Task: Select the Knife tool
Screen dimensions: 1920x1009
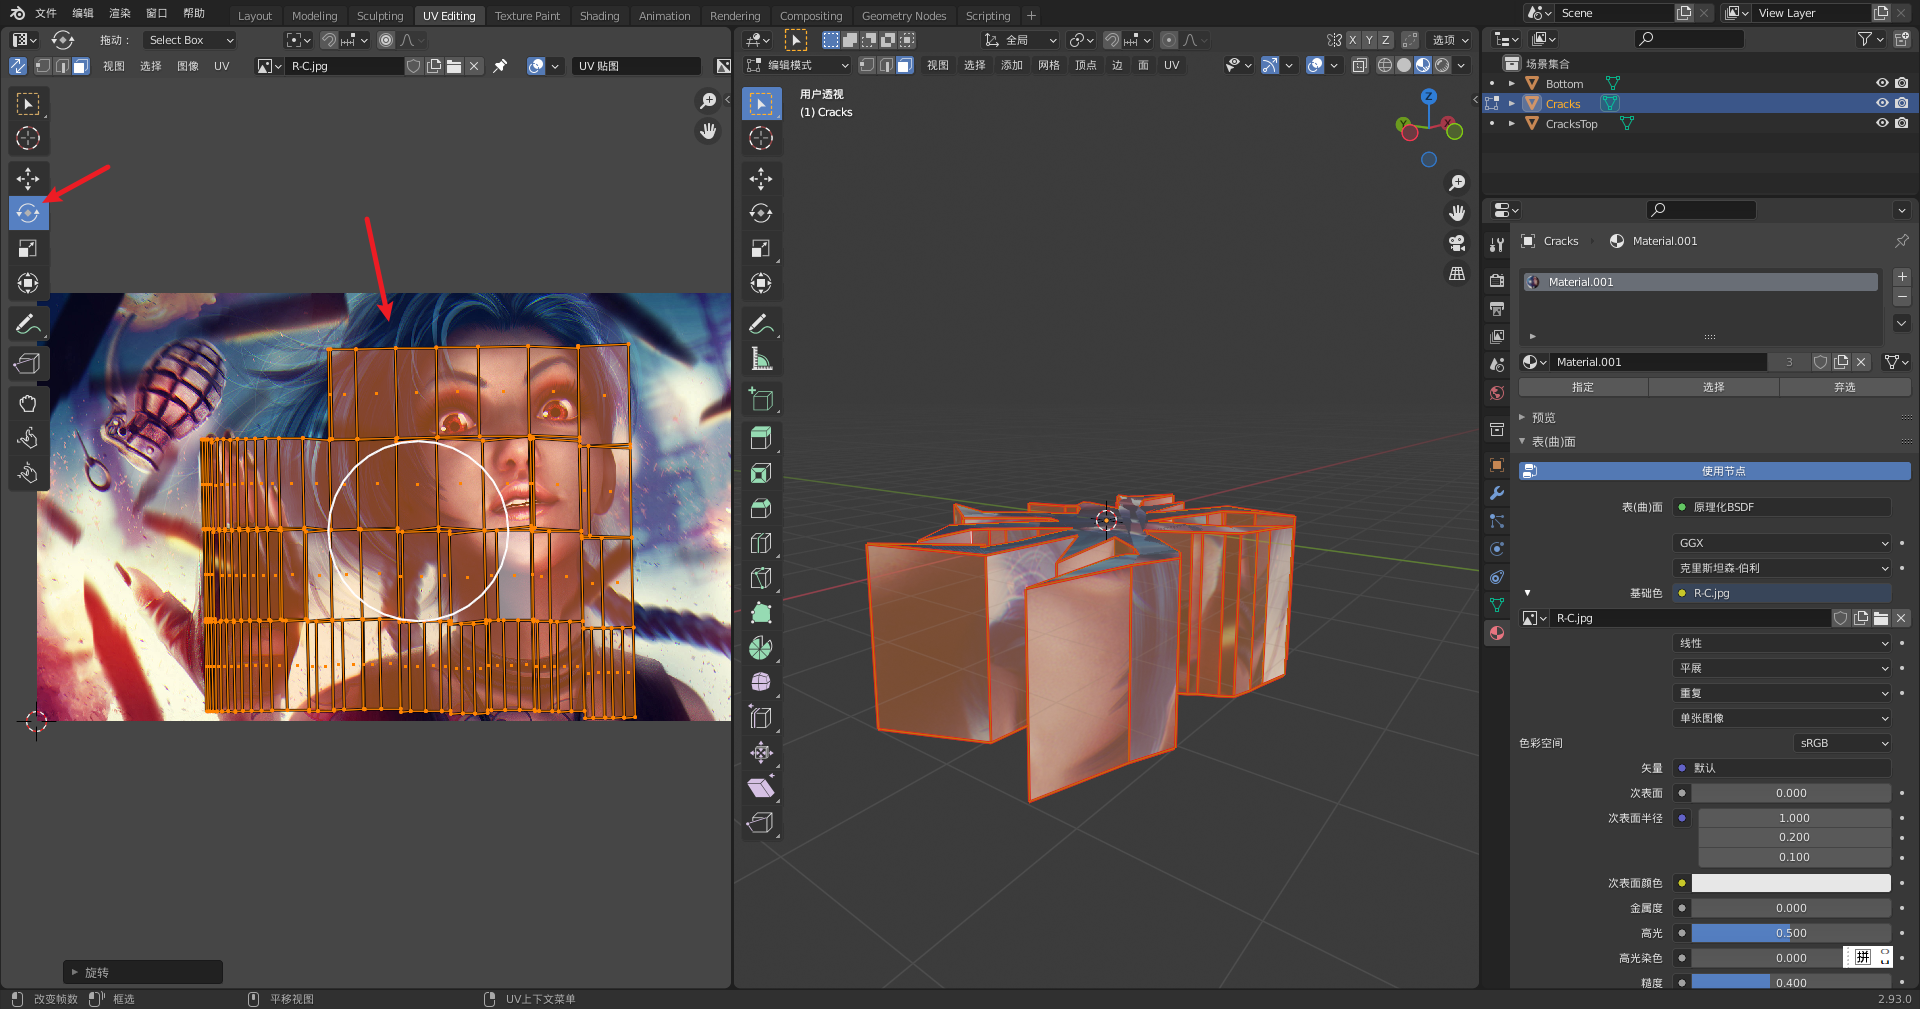Action: coord(761,578)
